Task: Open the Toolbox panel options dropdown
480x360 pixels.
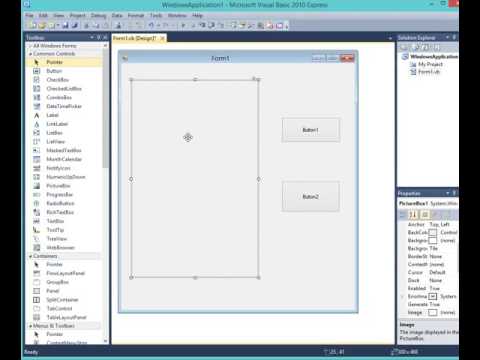Action: pyautogui.click(x=92, y=37)
